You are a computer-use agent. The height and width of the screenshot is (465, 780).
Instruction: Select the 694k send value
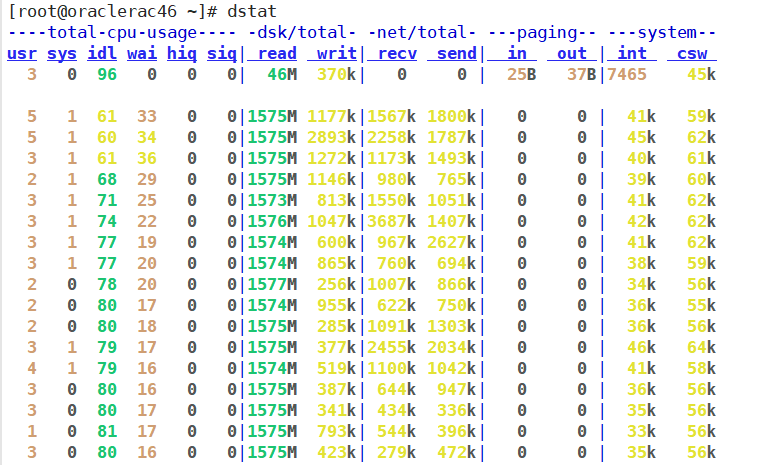457,264
